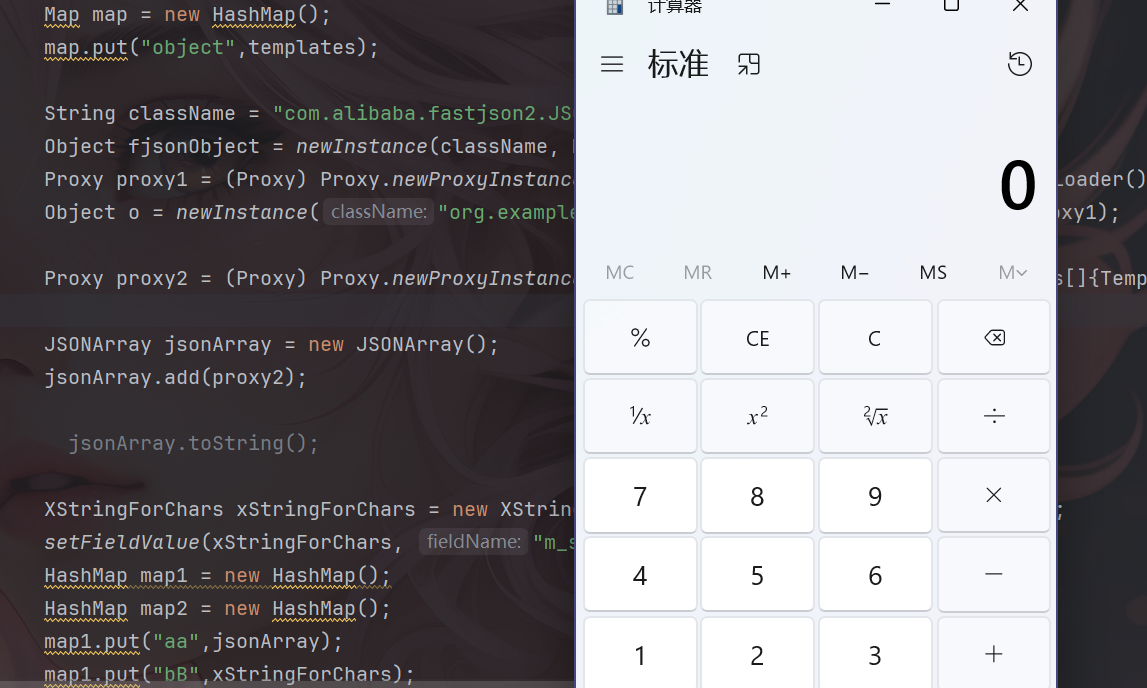Click 'HashMap map2 = new HashMap();' line
Viewport: 1147px width, 688px height.
(217, 608)
